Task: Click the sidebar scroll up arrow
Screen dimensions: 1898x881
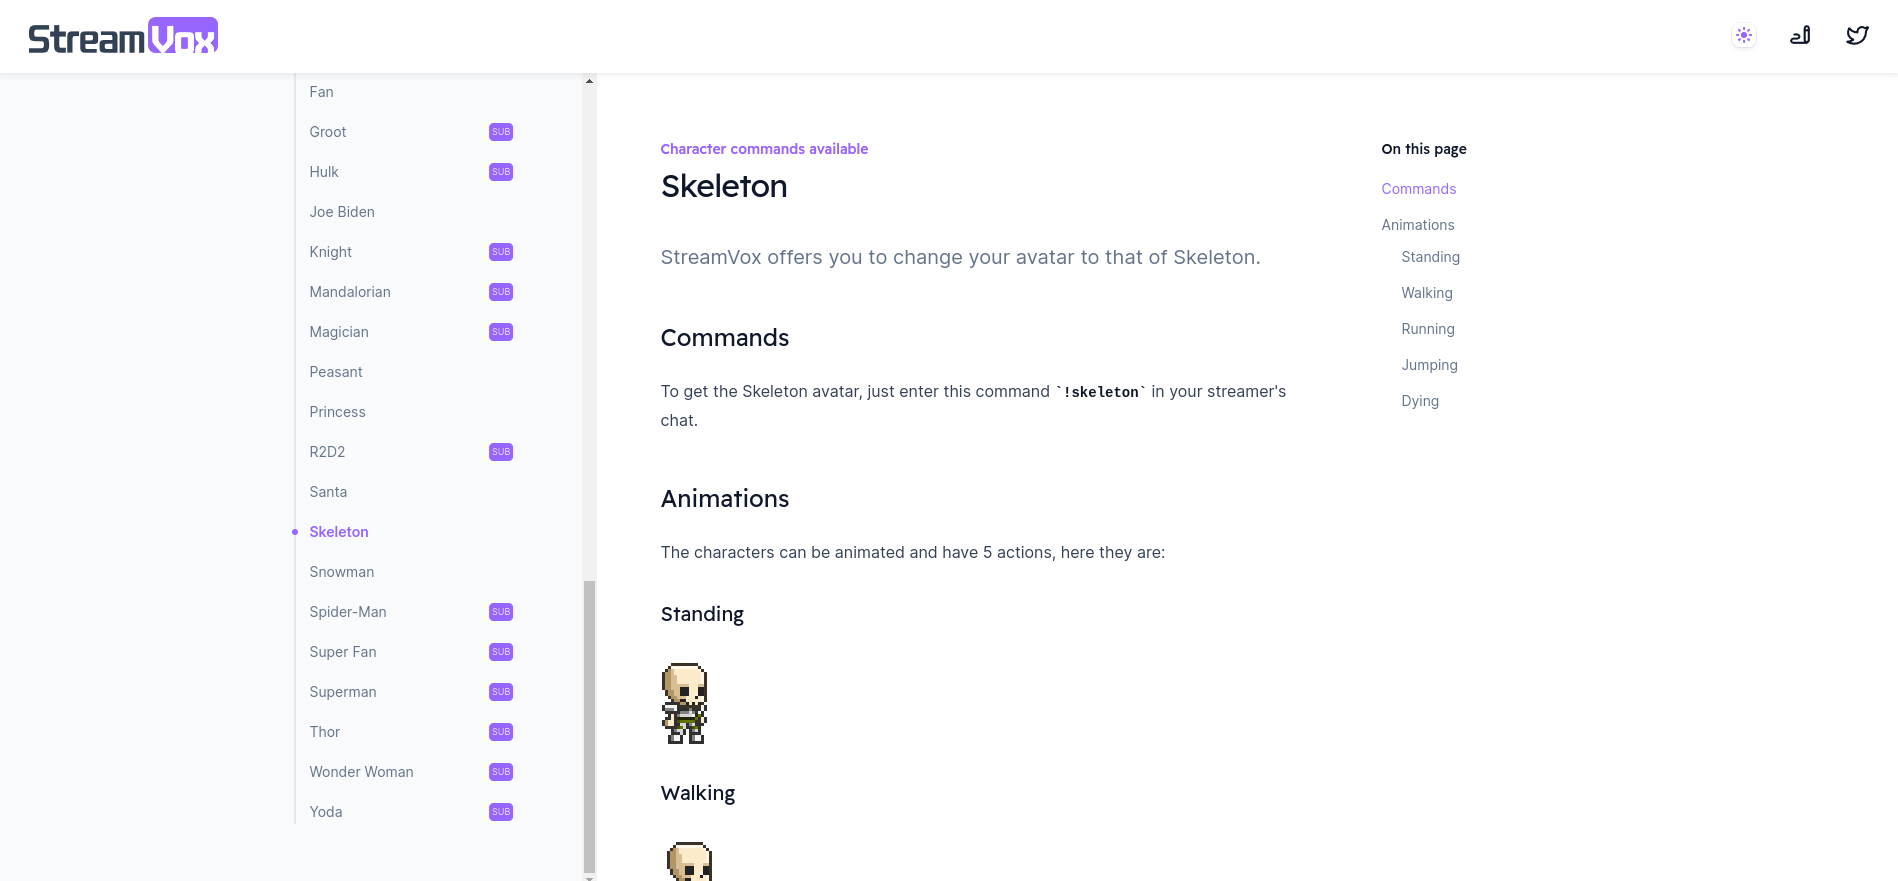Action: pyautogui.click(x=589, y=81)
